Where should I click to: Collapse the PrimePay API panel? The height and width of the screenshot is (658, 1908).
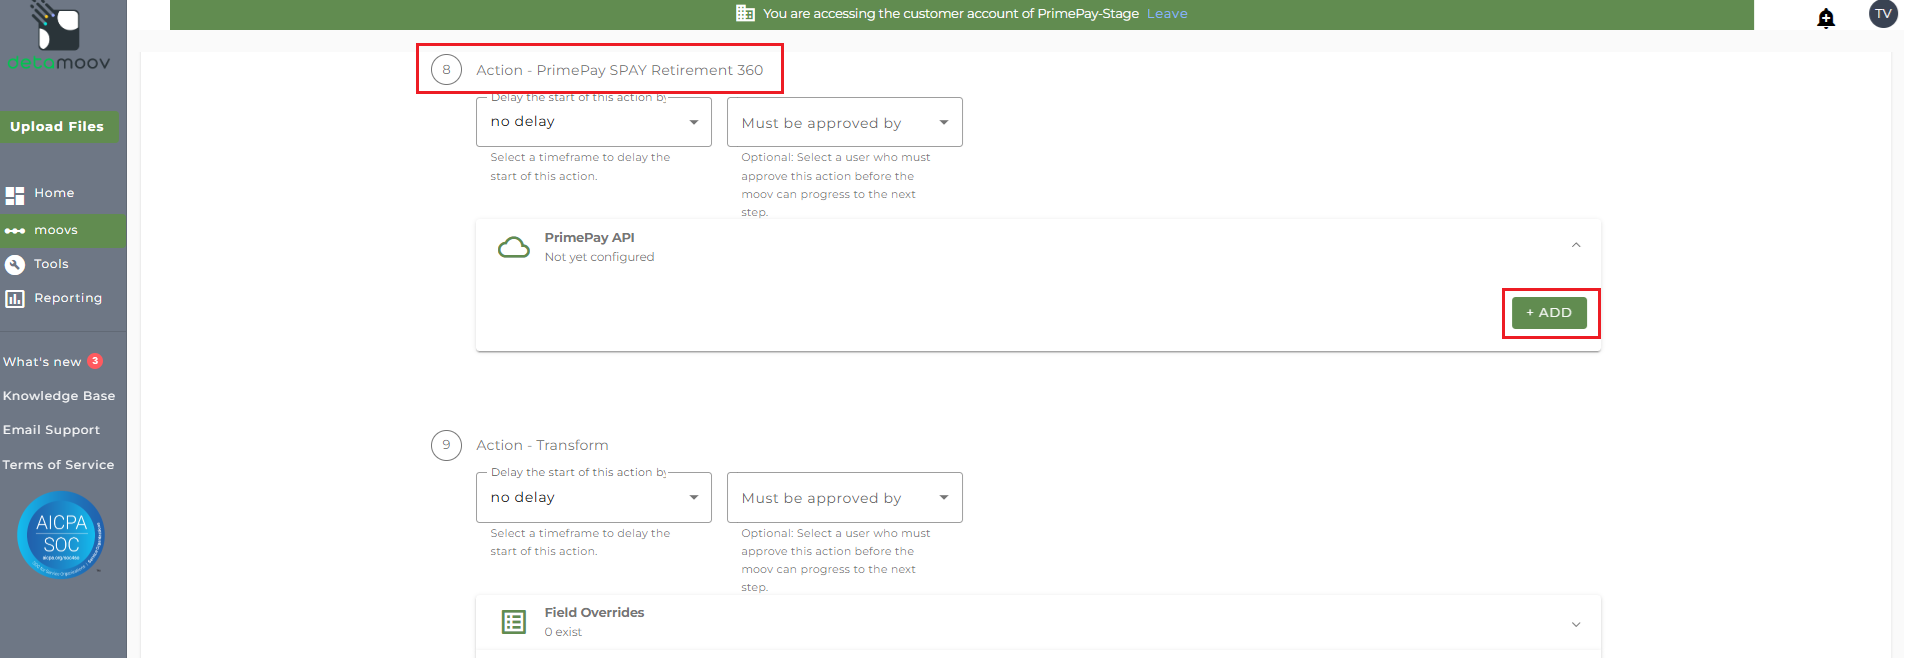coord(1576,246)
